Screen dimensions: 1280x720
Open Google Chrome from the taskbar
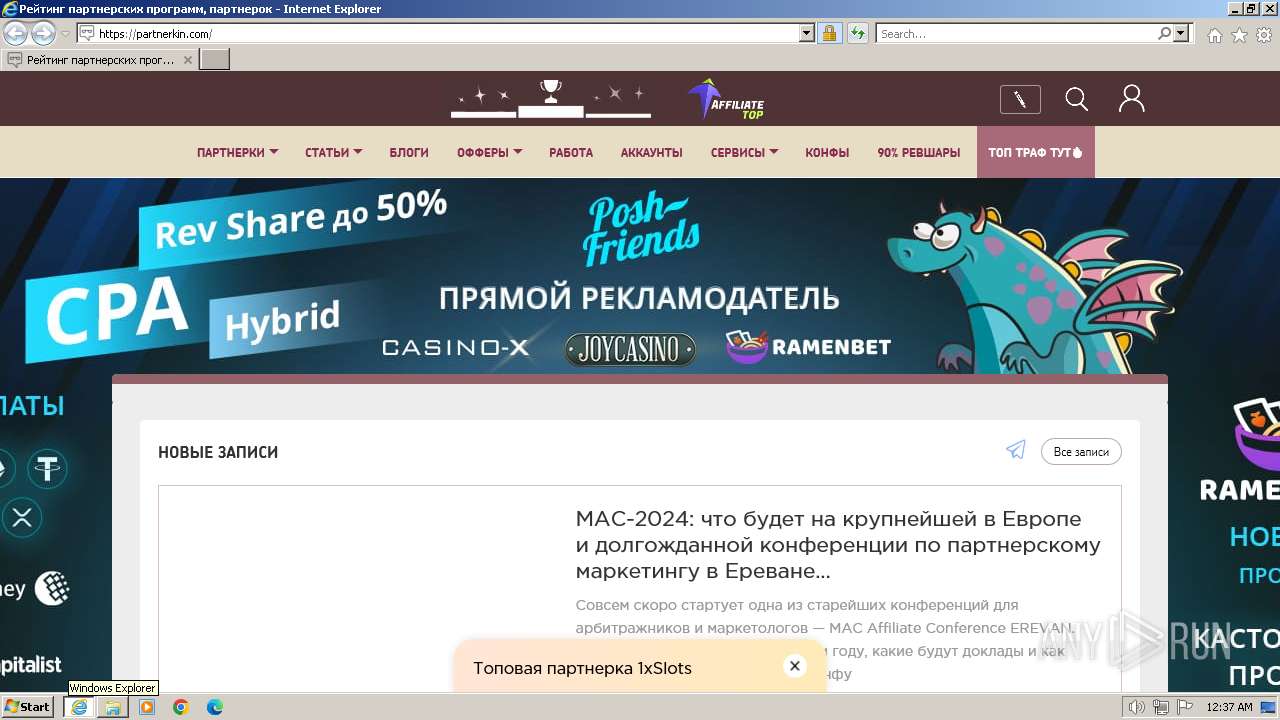pos(181,706)
